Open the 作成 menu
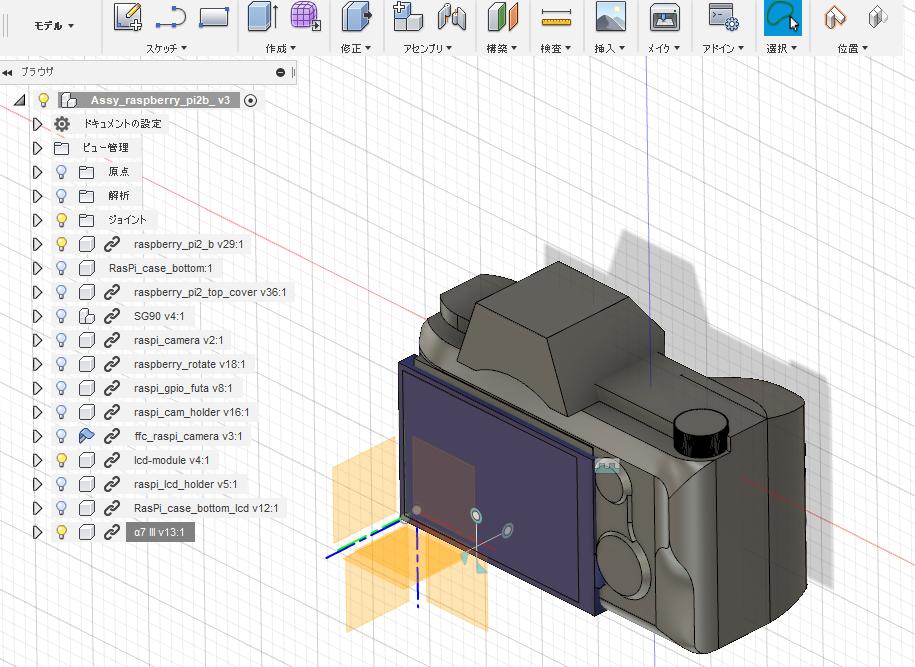Screen dimensions: 915x667 coord(281,48)
